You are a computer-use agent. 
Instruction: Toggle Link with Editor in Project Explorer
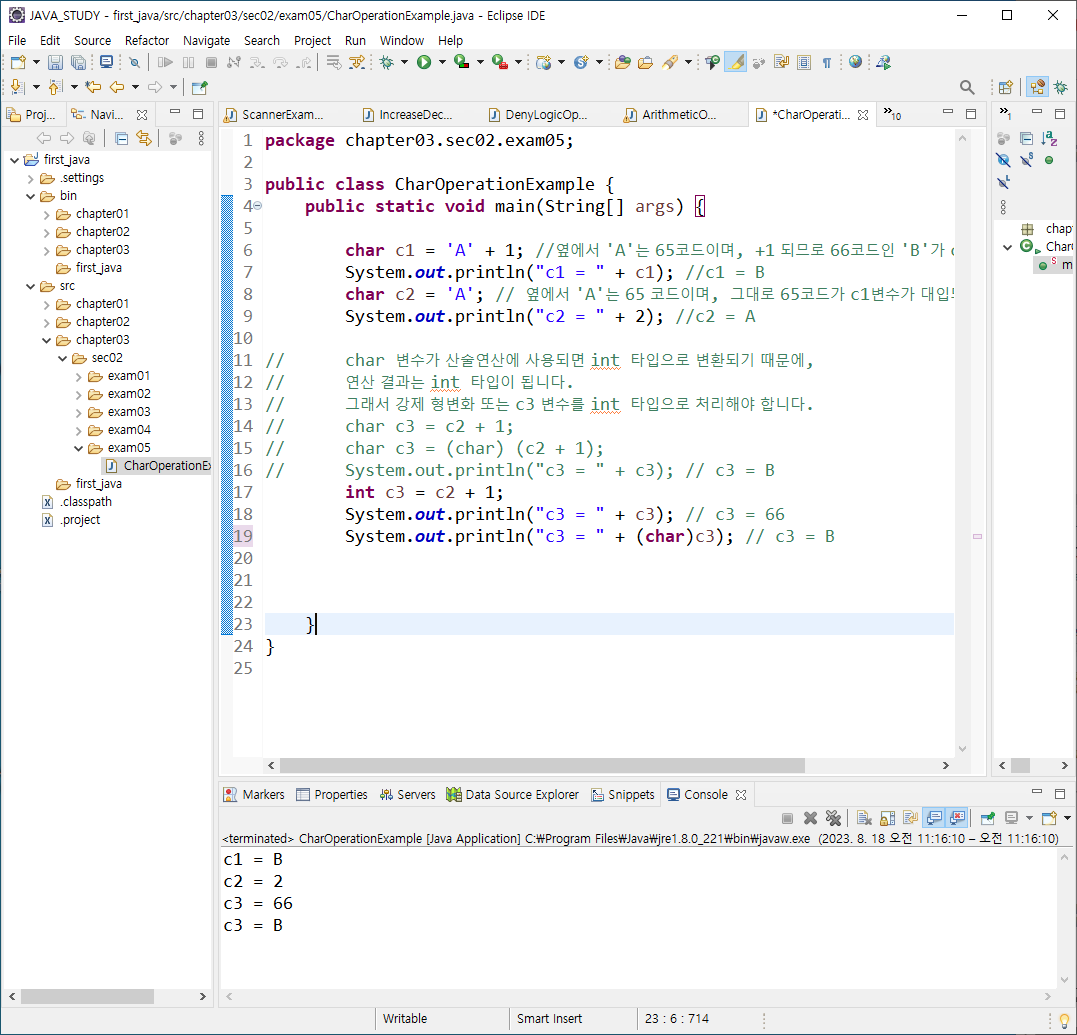[144, 139]
